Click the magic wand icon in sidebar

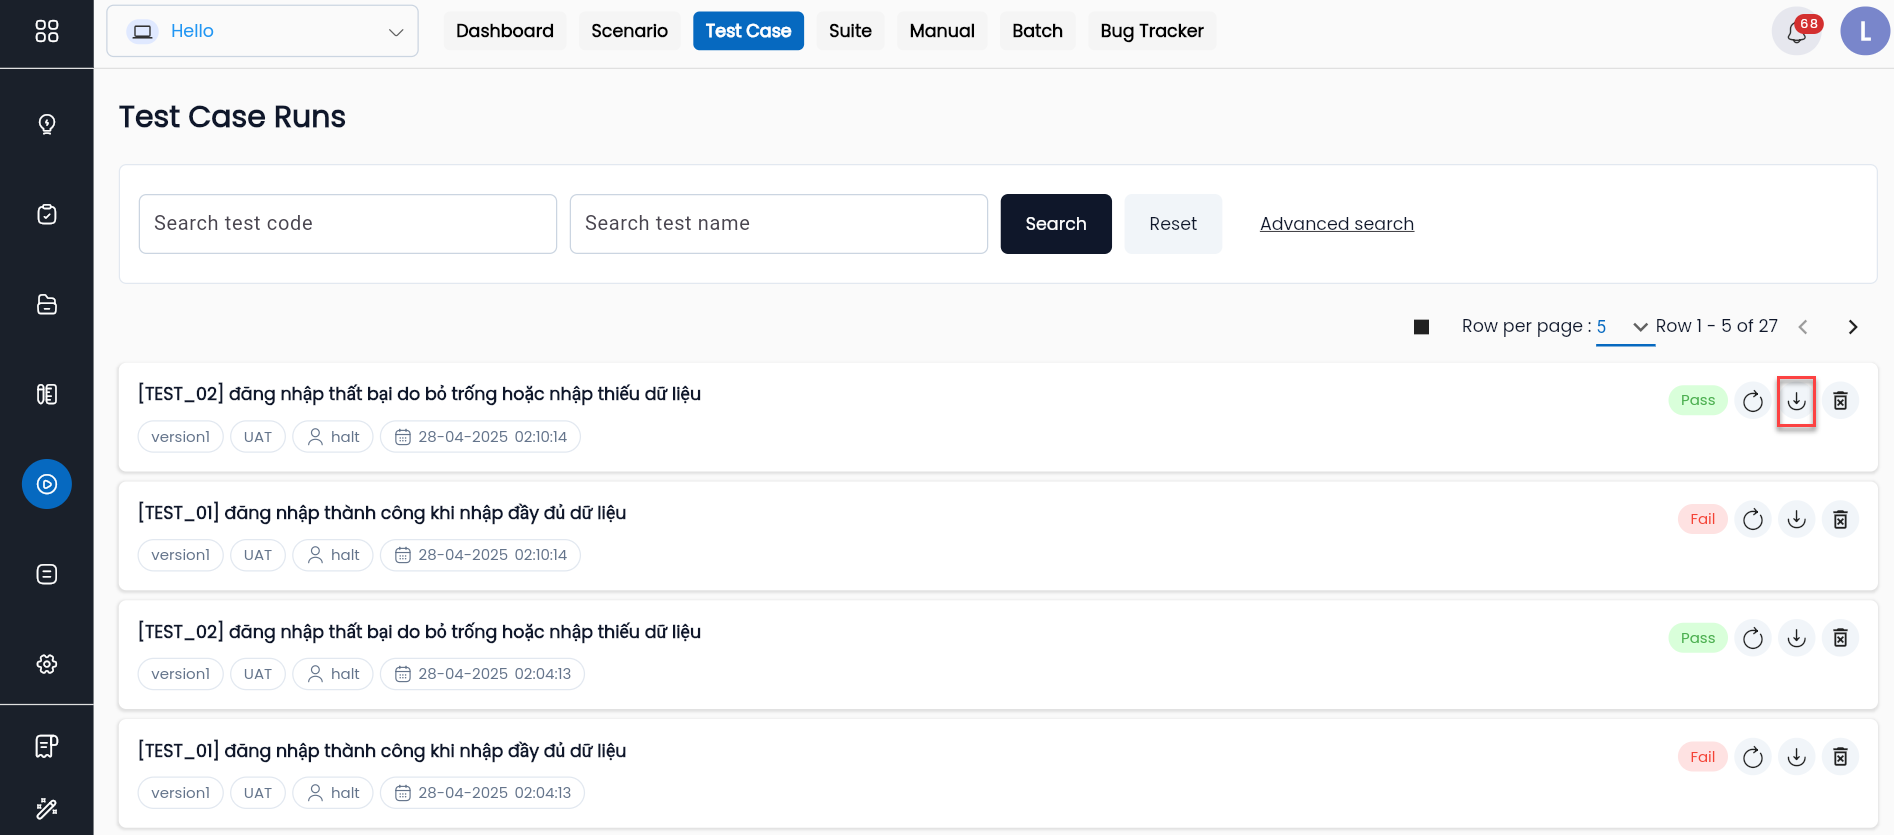[47, 808]
